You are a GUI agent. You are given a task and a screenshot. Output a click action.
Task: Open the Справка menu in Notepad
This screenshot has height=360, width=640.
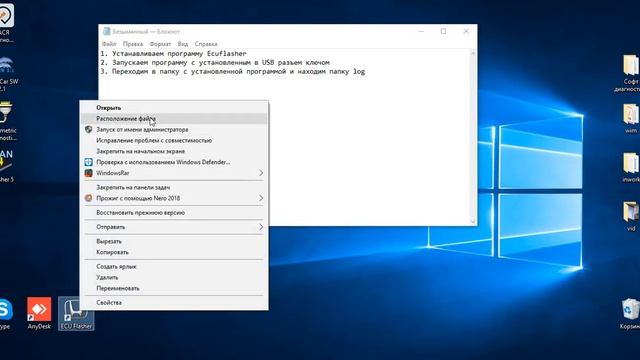coord(206,44)
